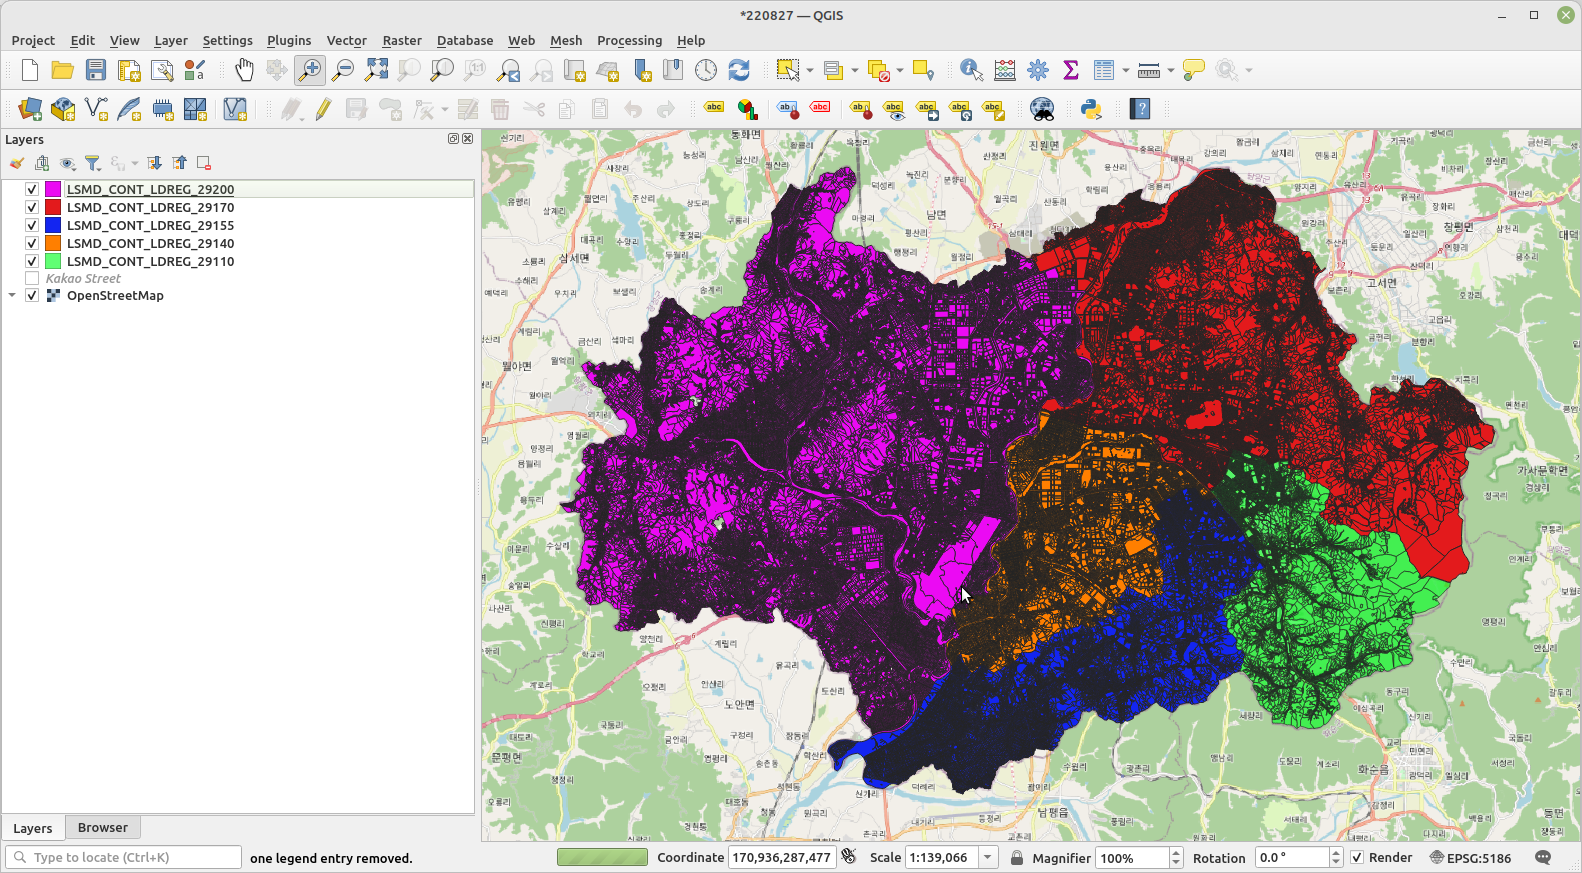Open project folder icon
The image size is (1582, 873).
62,70
